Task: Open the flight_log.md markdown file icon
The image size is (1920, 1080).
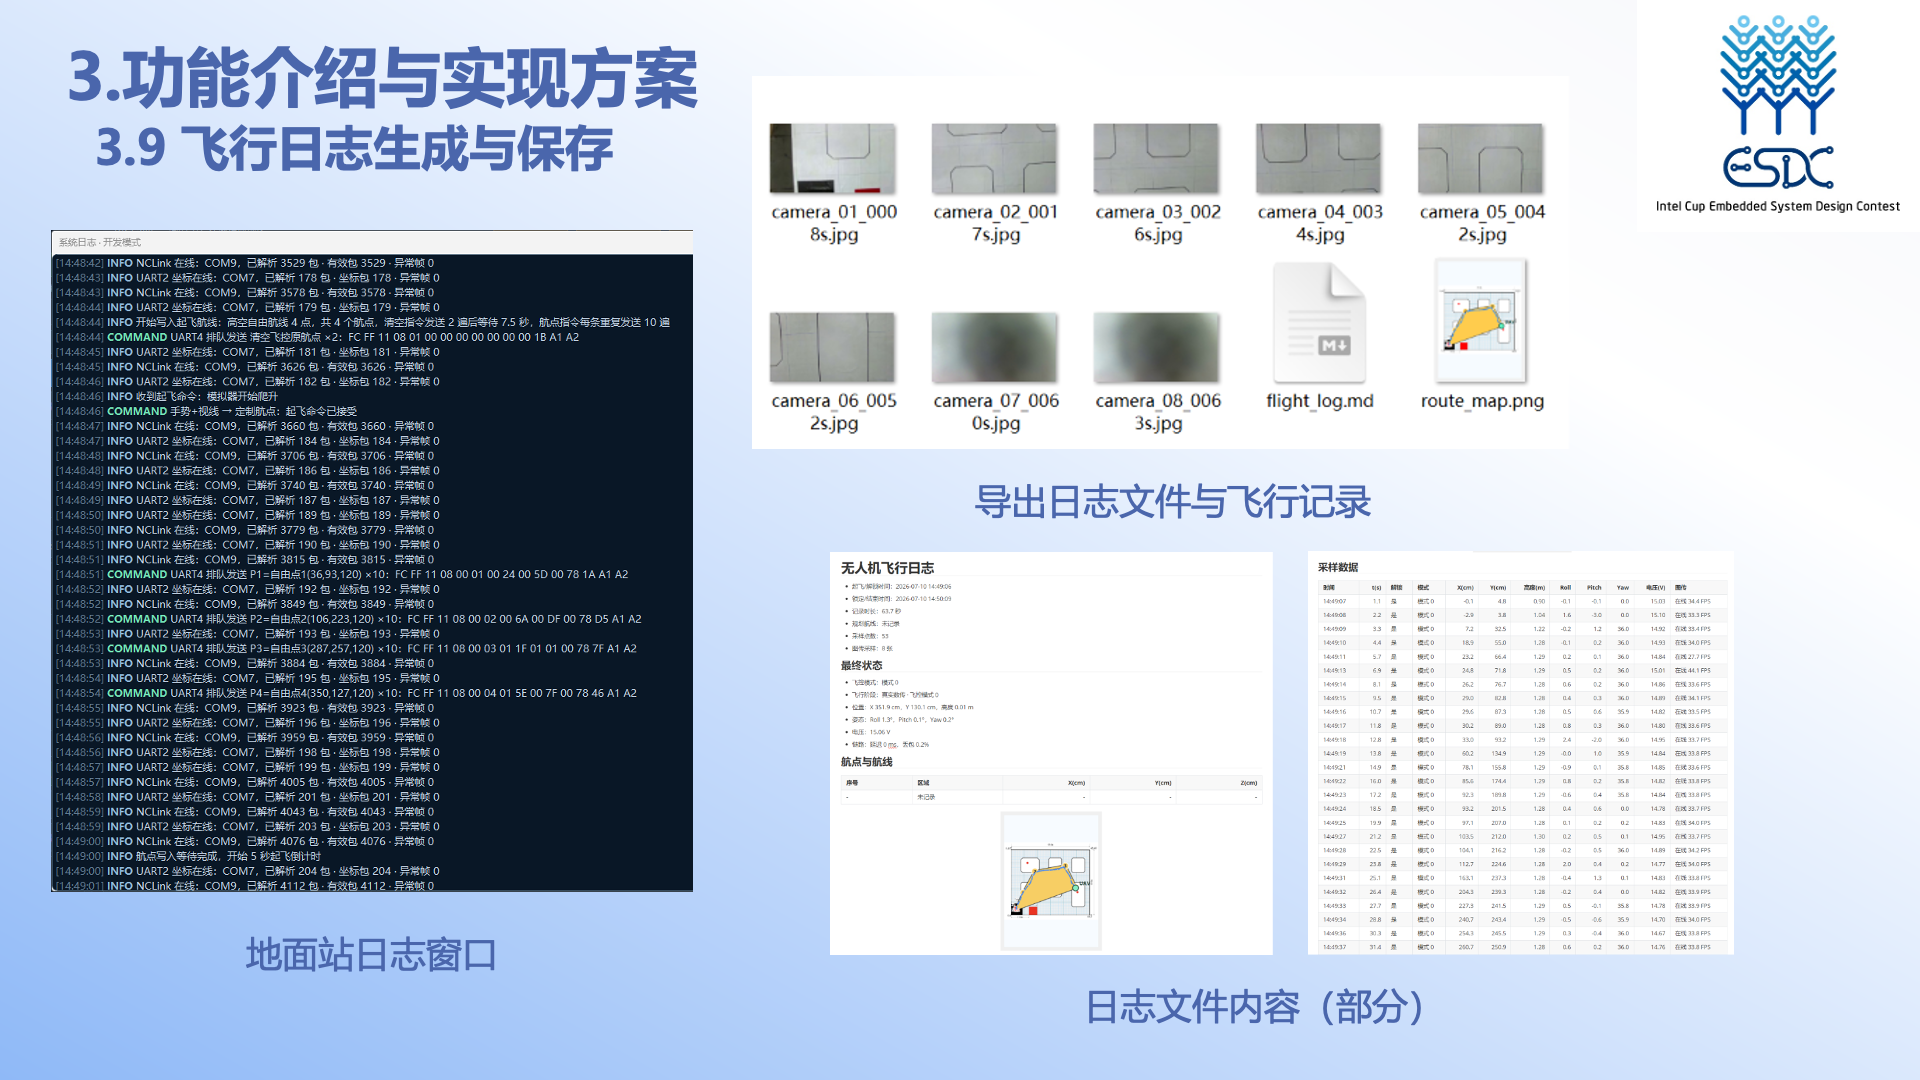Action: (1319, 323)
